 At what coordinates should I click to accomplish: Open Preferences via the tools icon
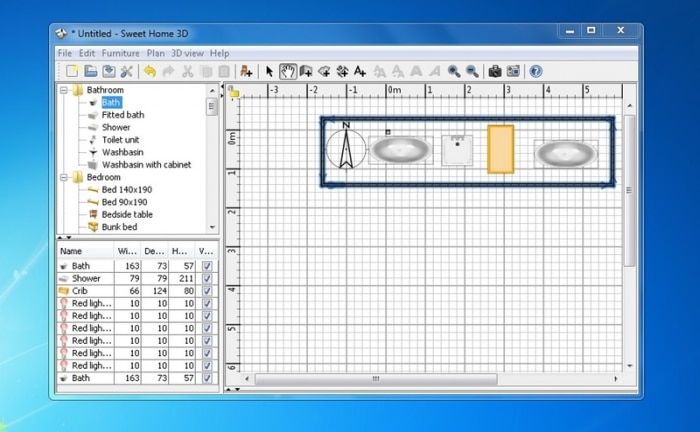127,71
